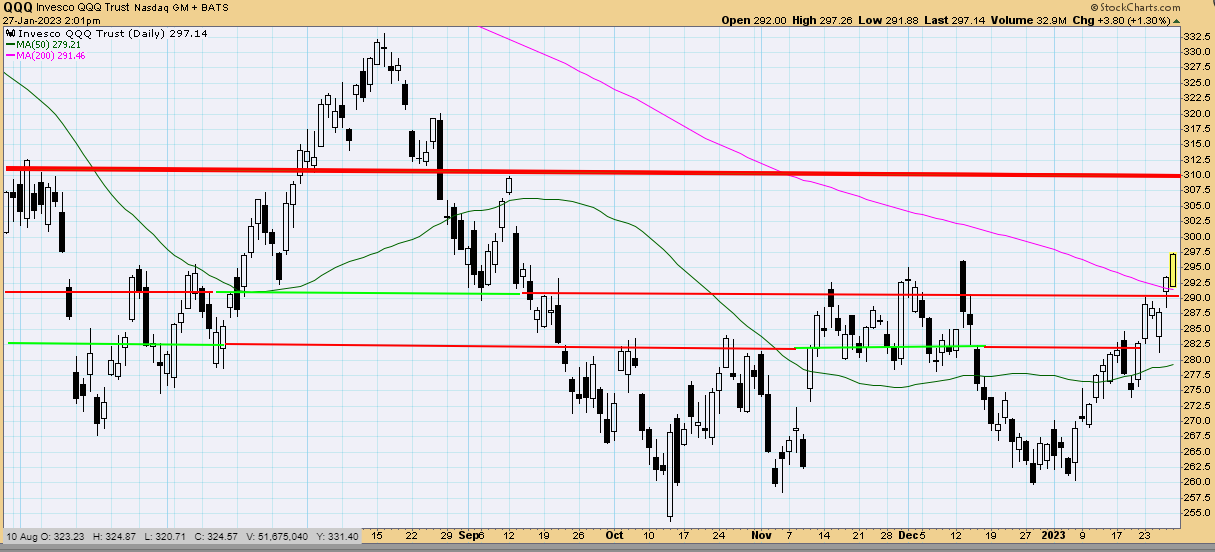Click the 255.0 price axis label
This screenshot has height=552, width=1215.
click(x=1197, y=513)
